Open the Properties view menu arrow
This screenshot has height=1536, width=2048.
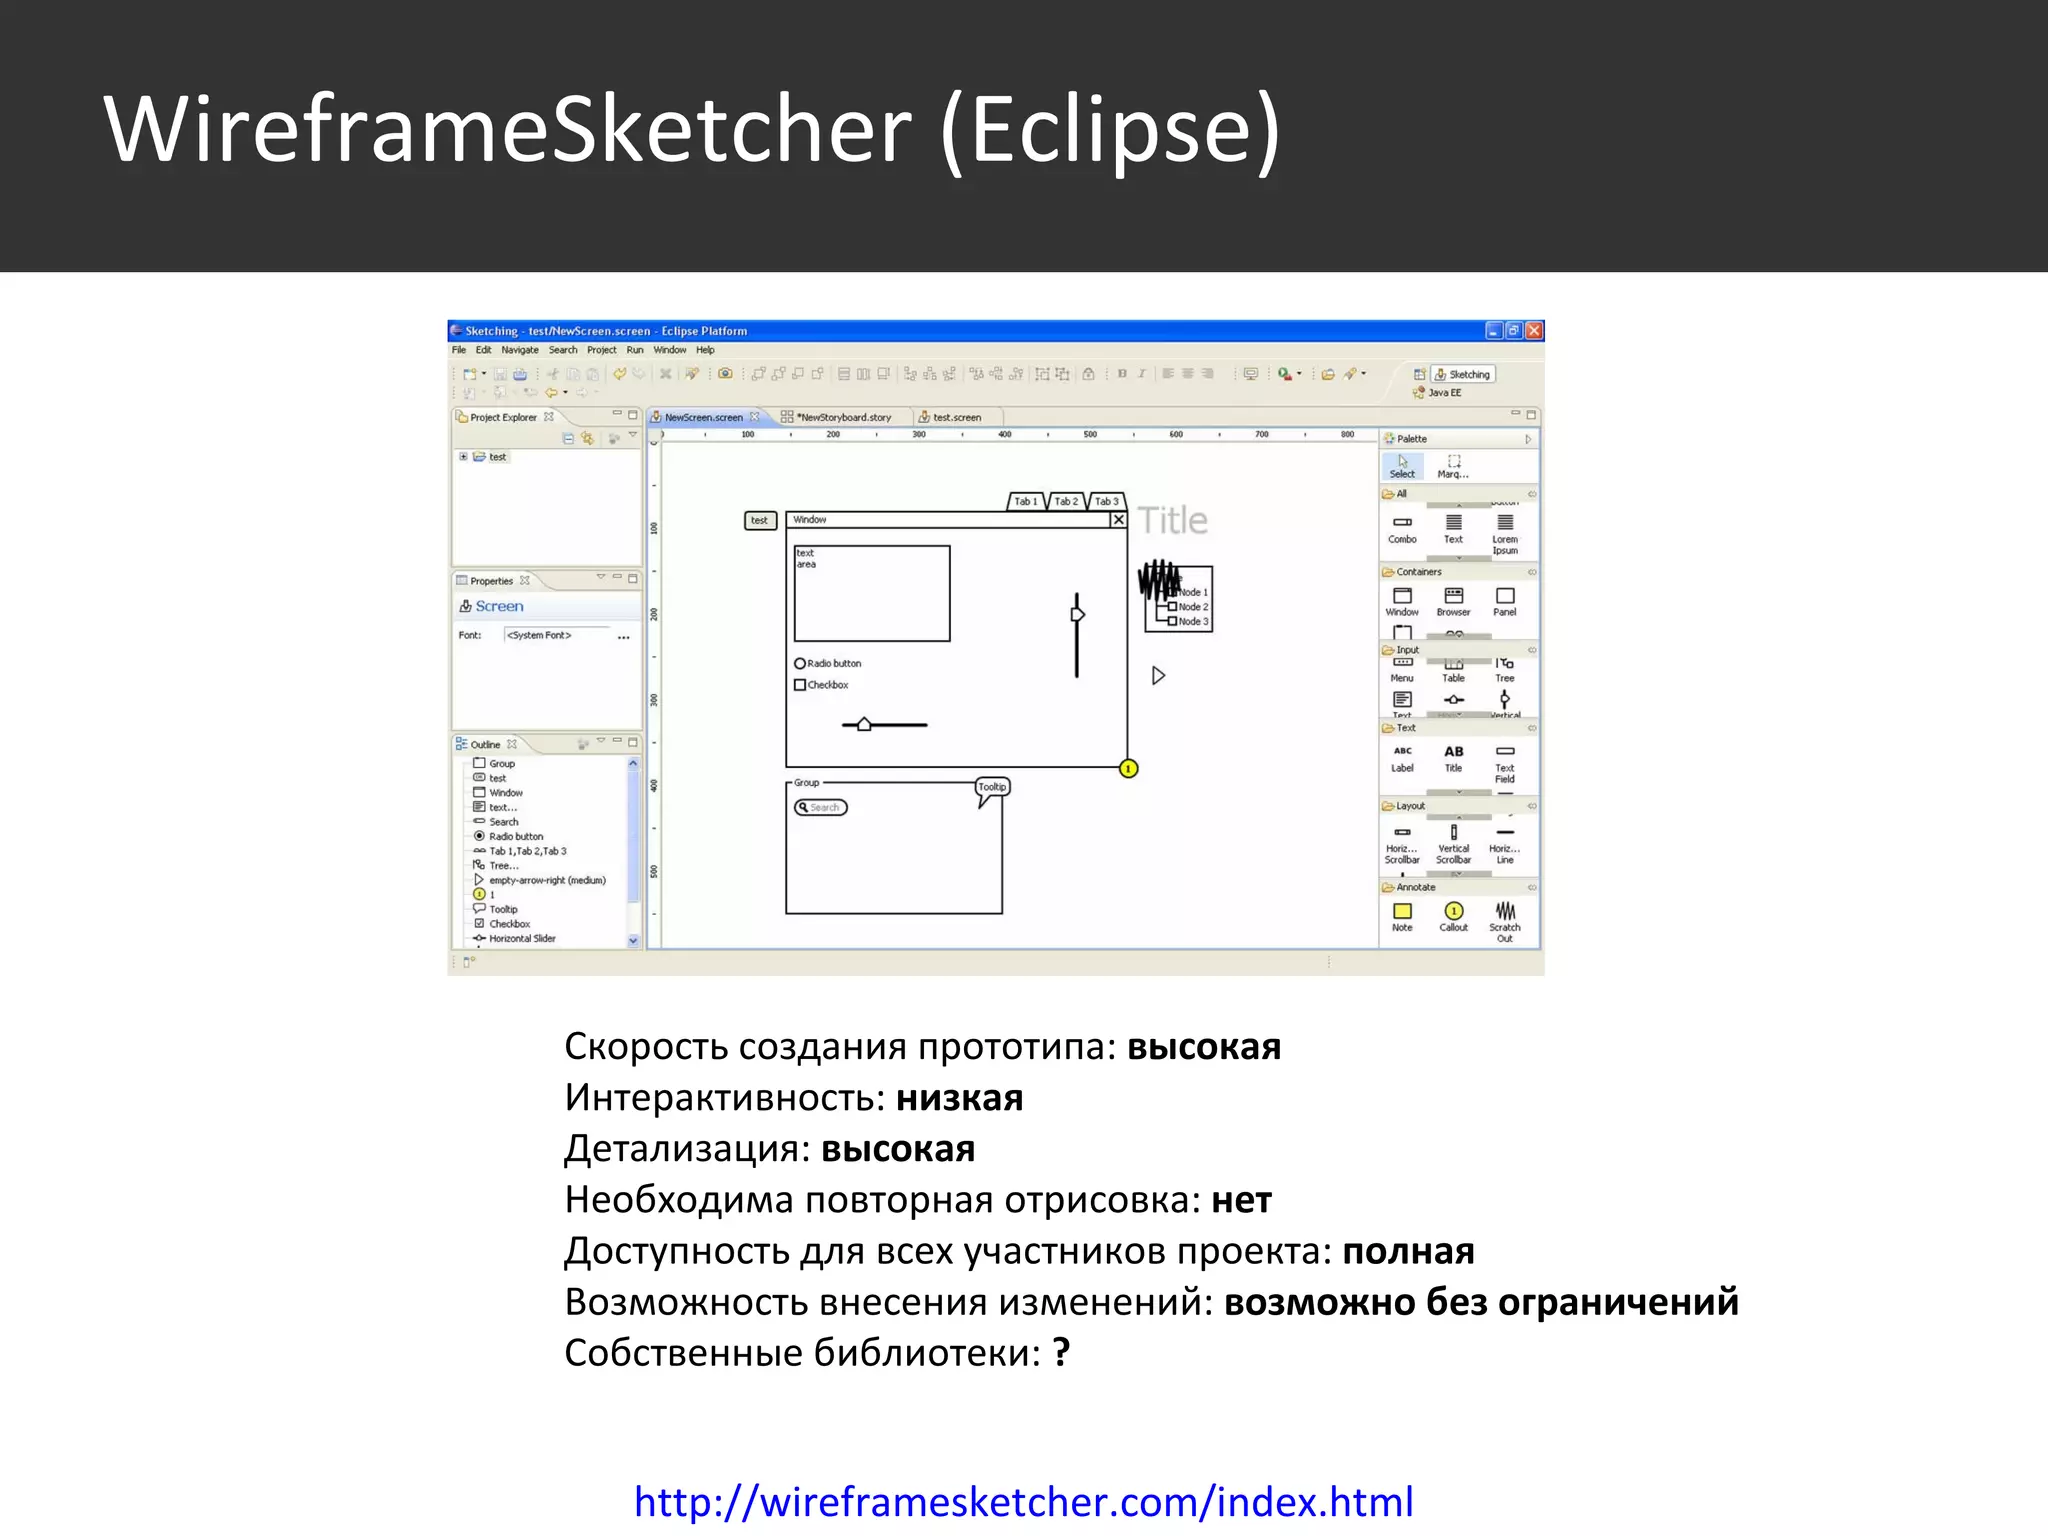[601, 577]
